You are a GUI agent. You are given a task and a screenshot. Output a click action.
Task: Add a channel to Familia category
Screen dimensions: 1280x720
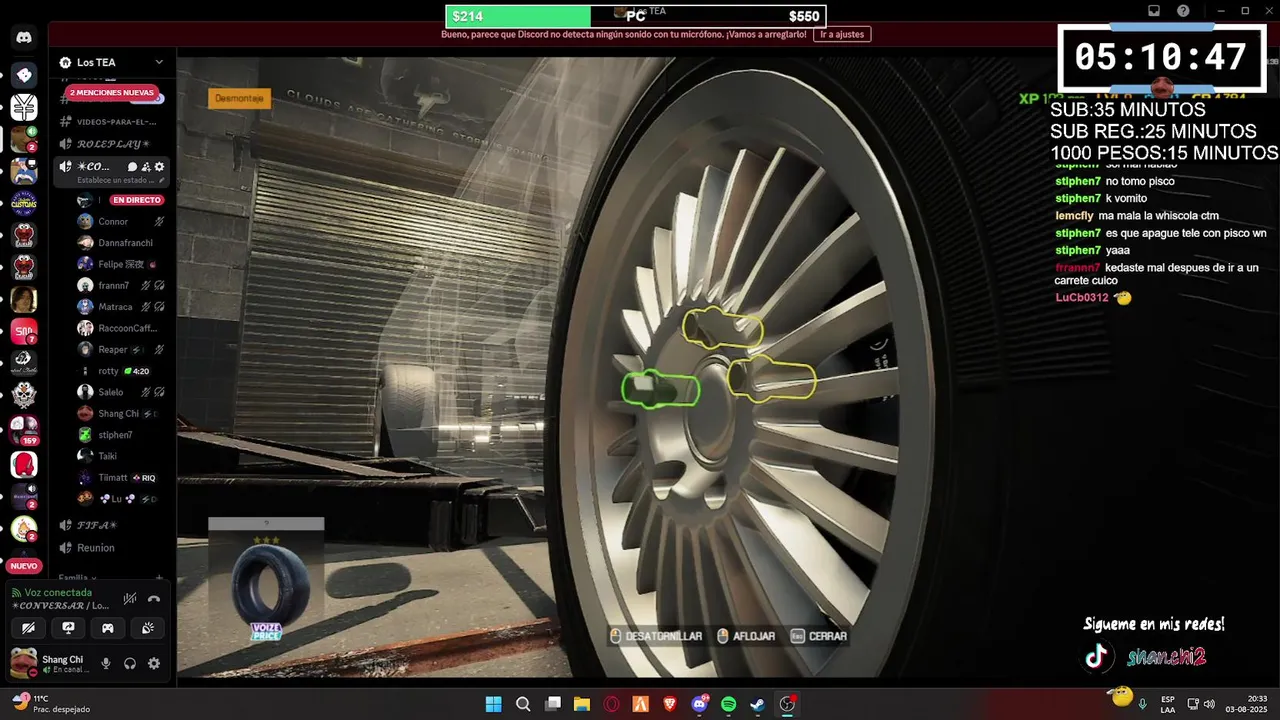tap(159, 578)
